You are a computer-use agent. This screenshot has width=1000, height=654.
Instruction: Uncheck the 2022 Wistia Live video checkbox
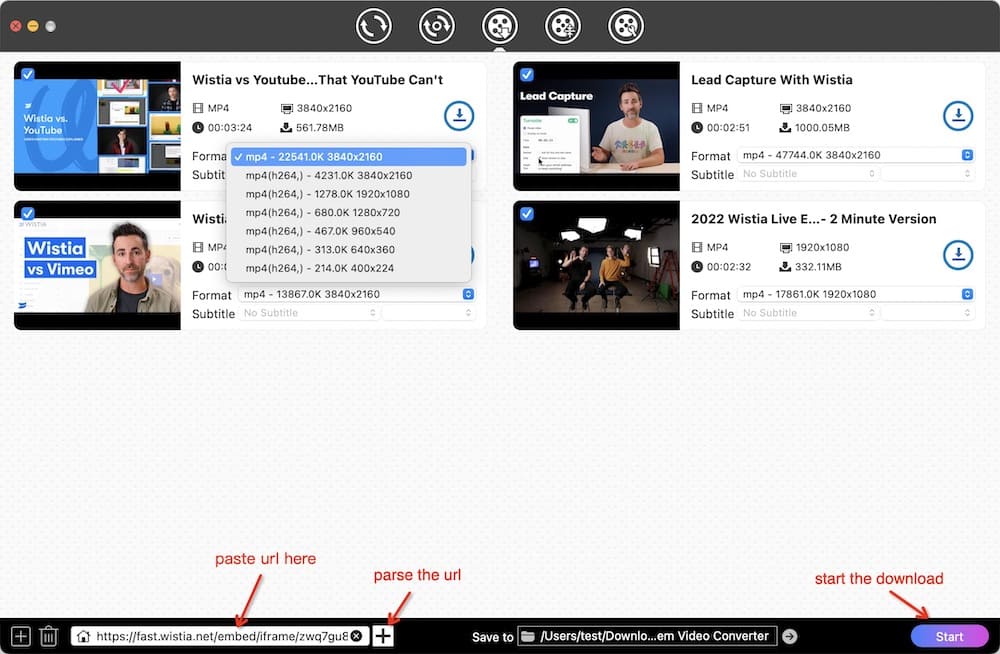pyautogui.click(x=527, y=213)
